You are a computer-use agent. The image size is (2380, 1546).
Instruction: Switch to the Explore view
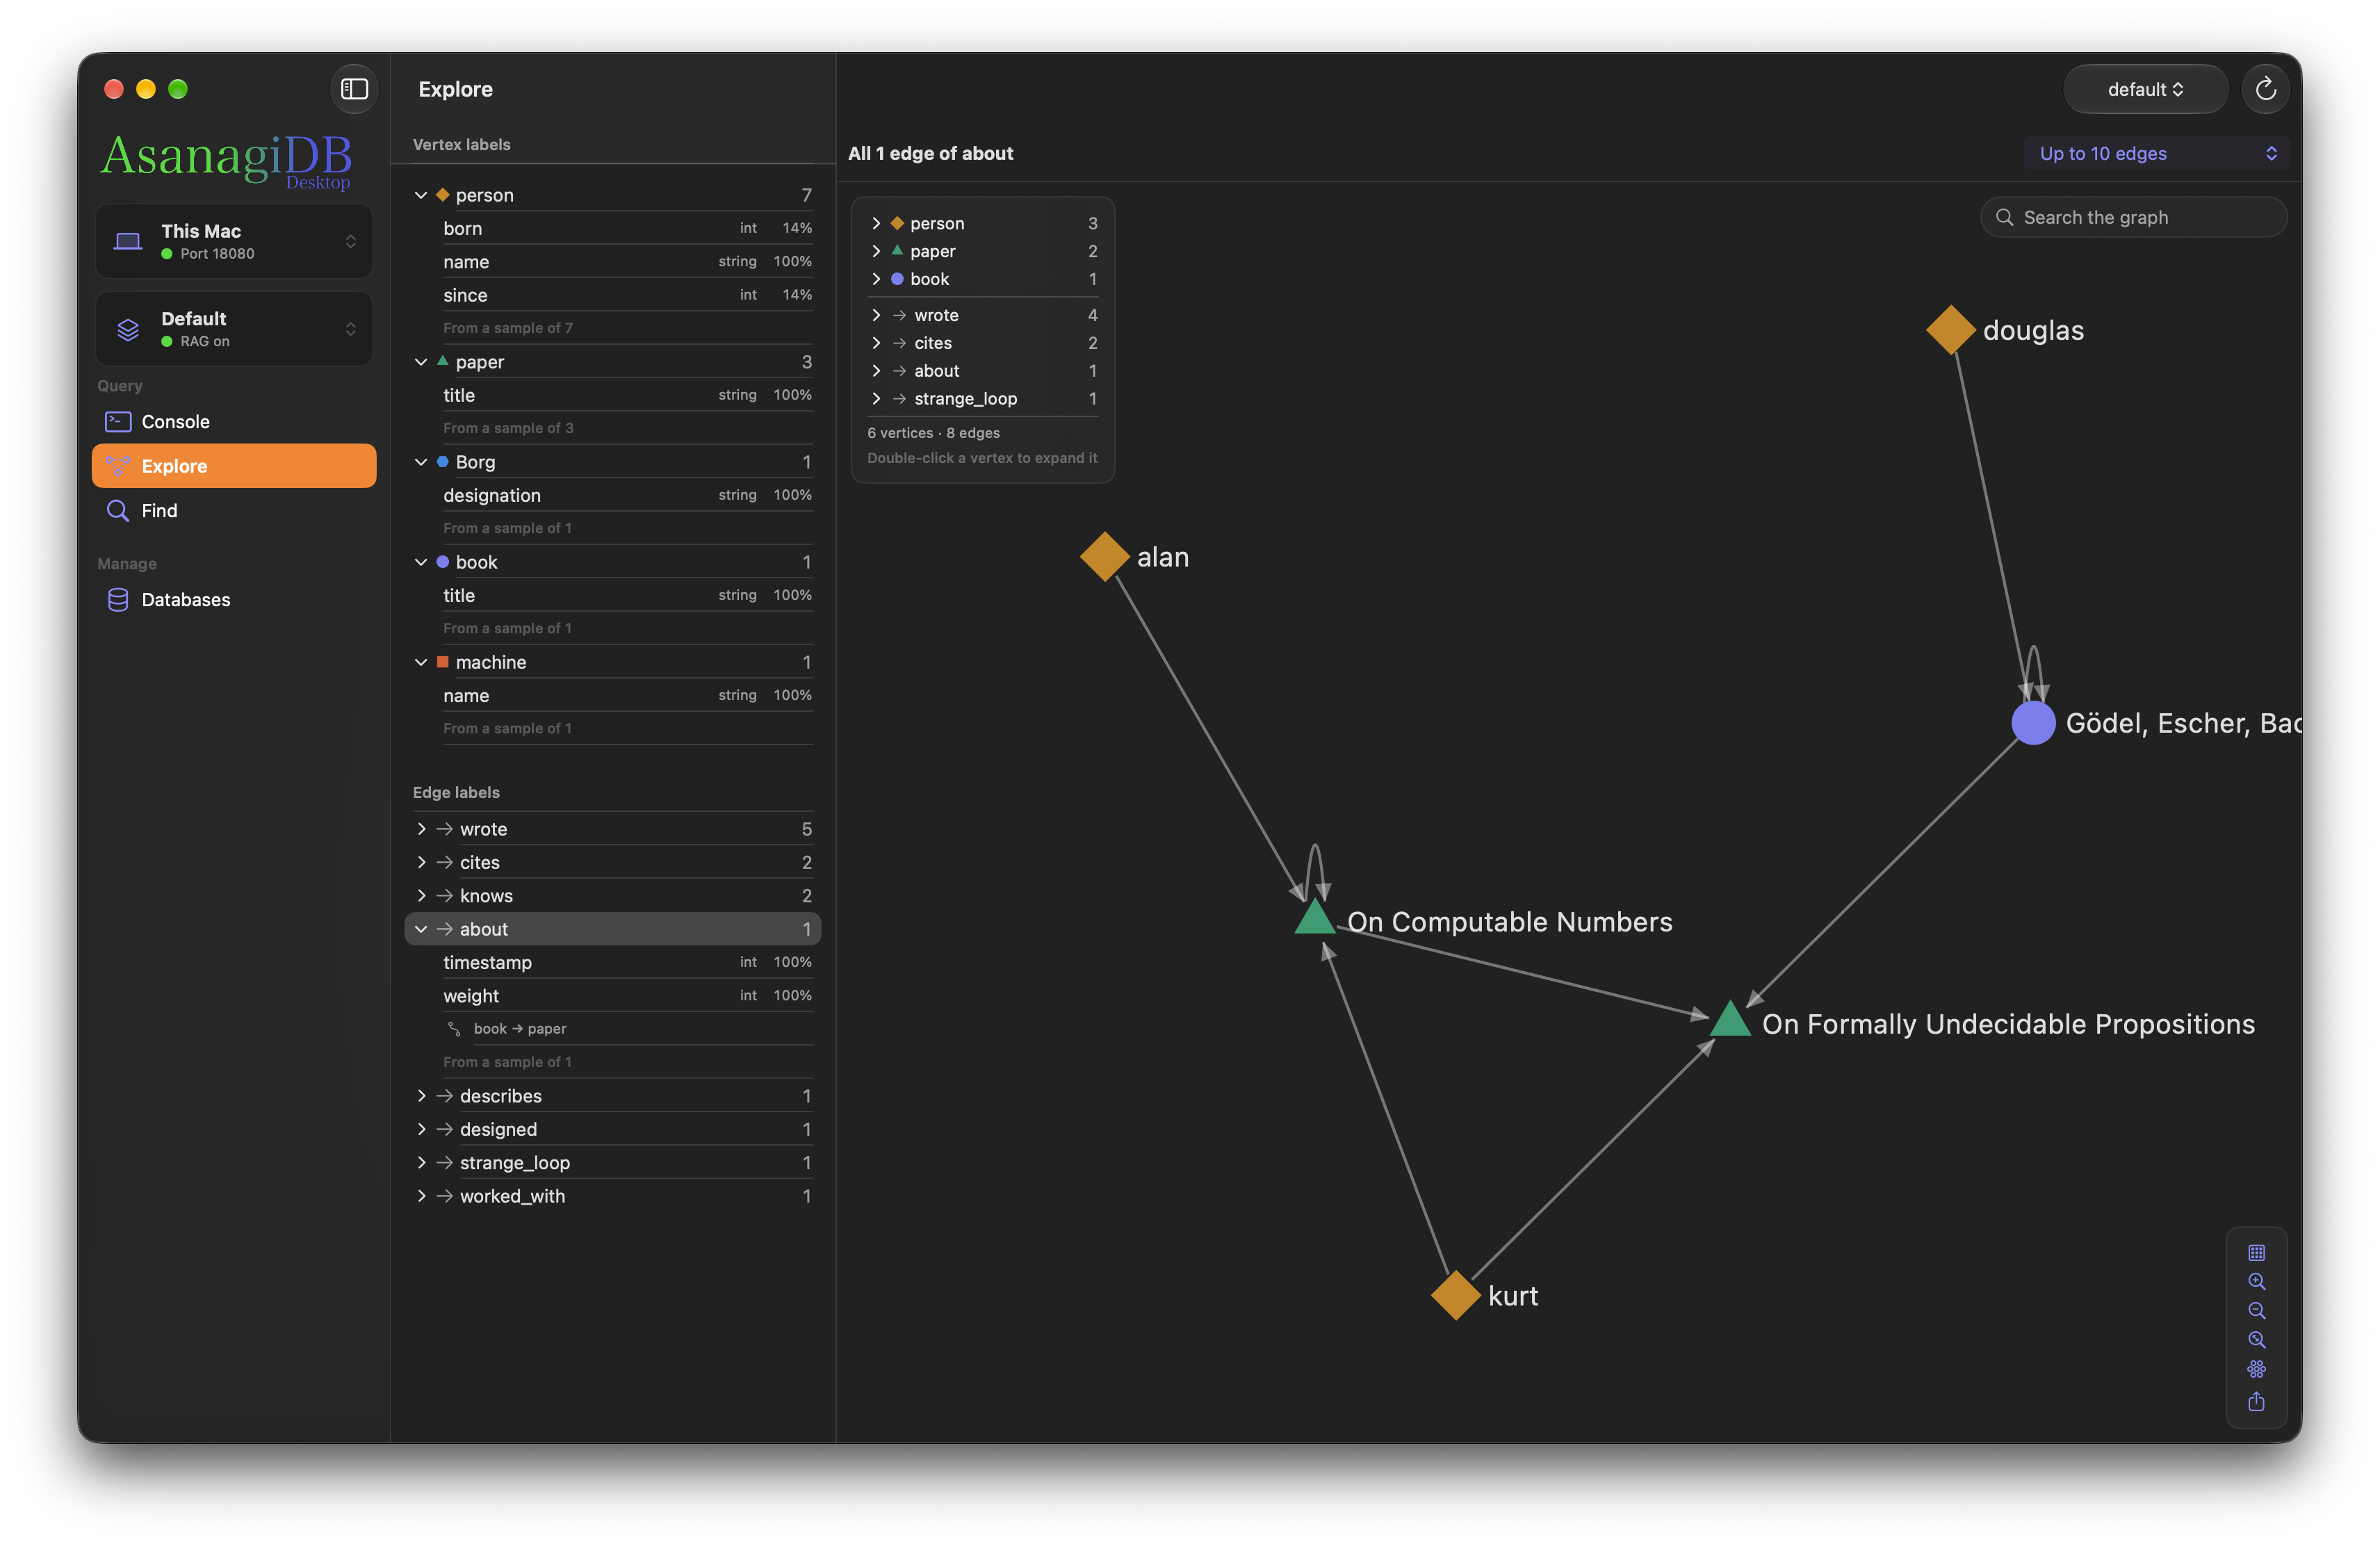(234, 466)
